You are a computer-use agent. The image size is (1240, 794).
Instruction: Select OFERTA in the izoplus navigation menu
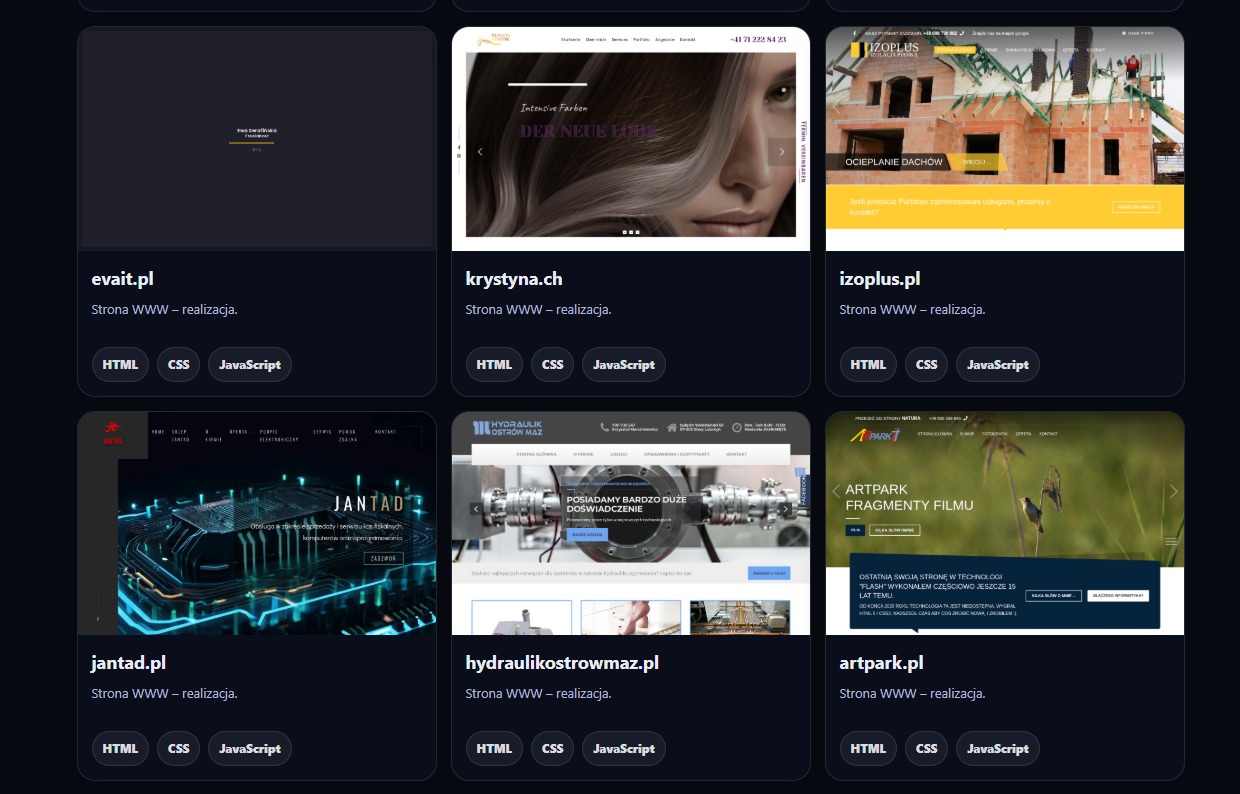click(1070, 49)
